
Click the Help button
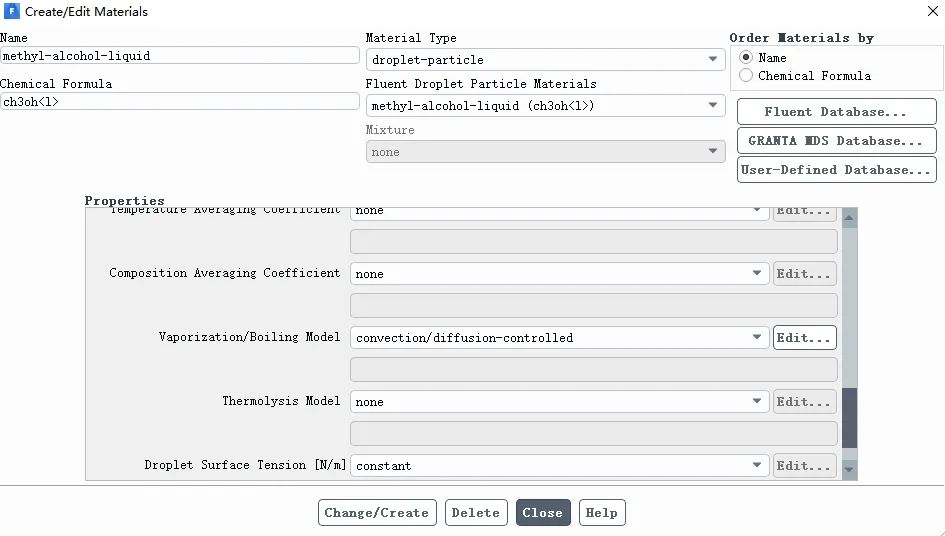[601, 513]
